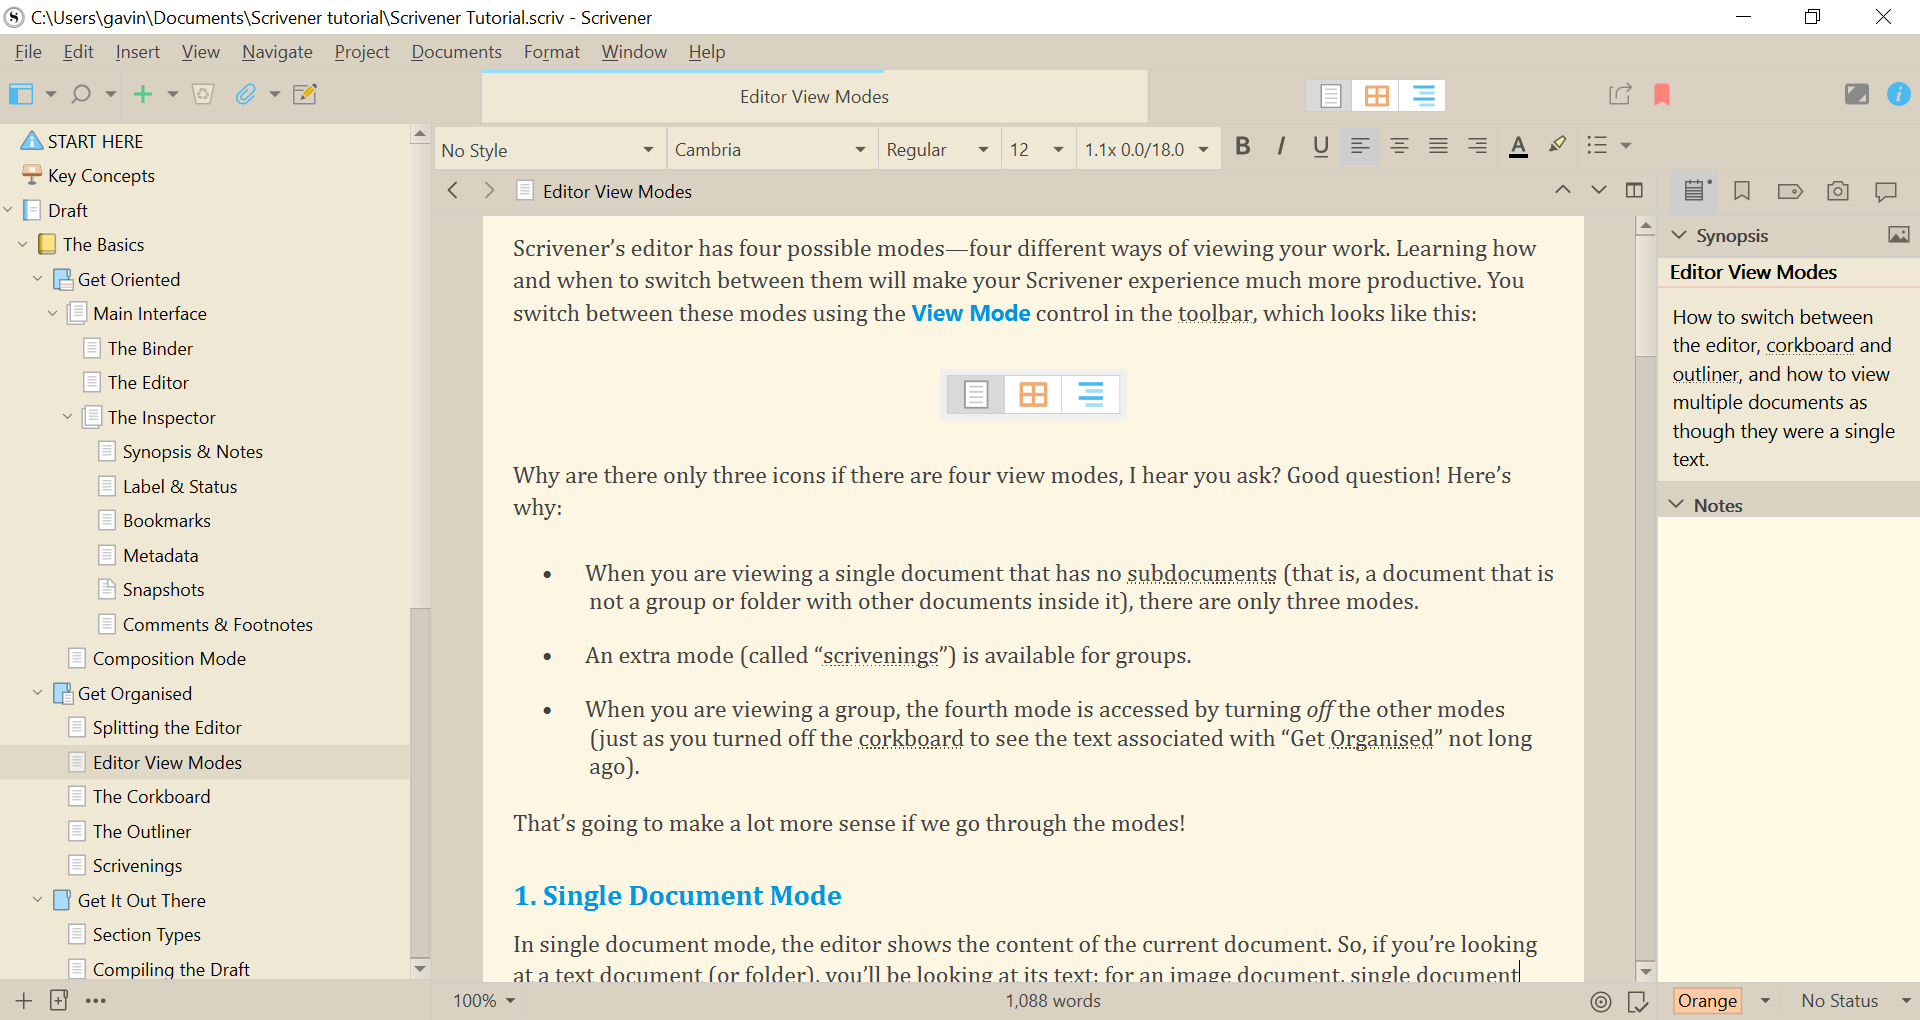Switch to outliner view mode

1423,96
